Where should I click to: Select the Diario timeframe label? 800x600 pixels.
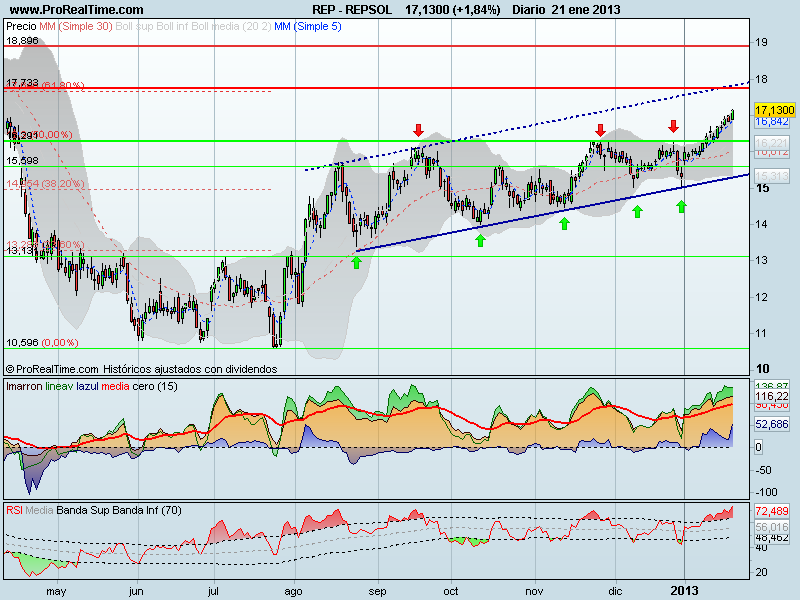529,9
